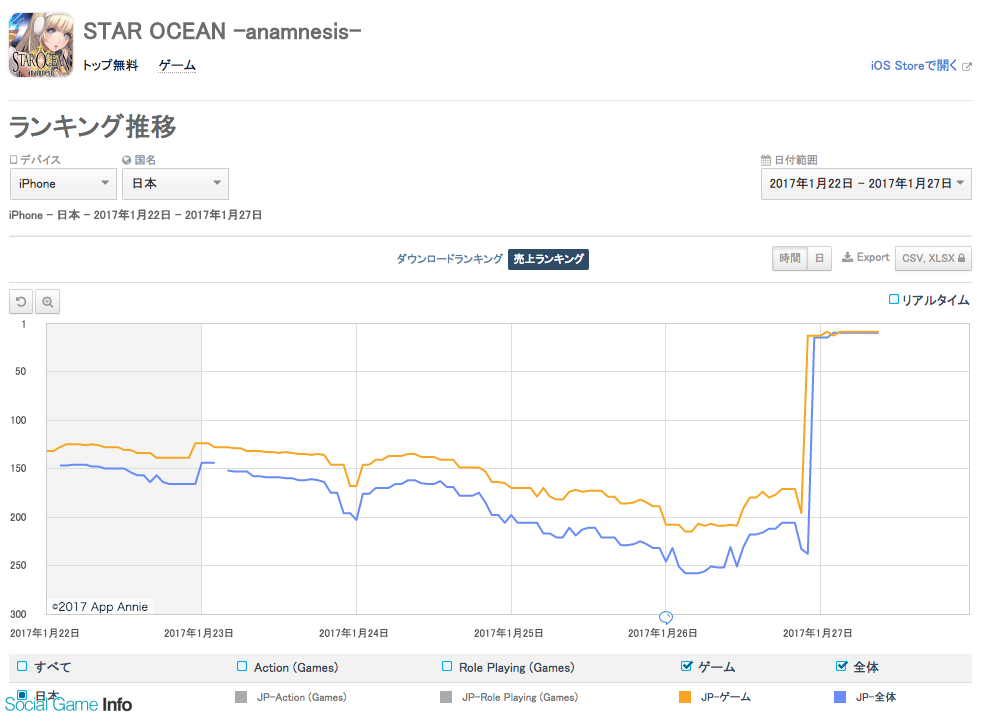Select the 売上ランキング tab
This screenshot has height=717, width=983.
click(x=549, y=259)
